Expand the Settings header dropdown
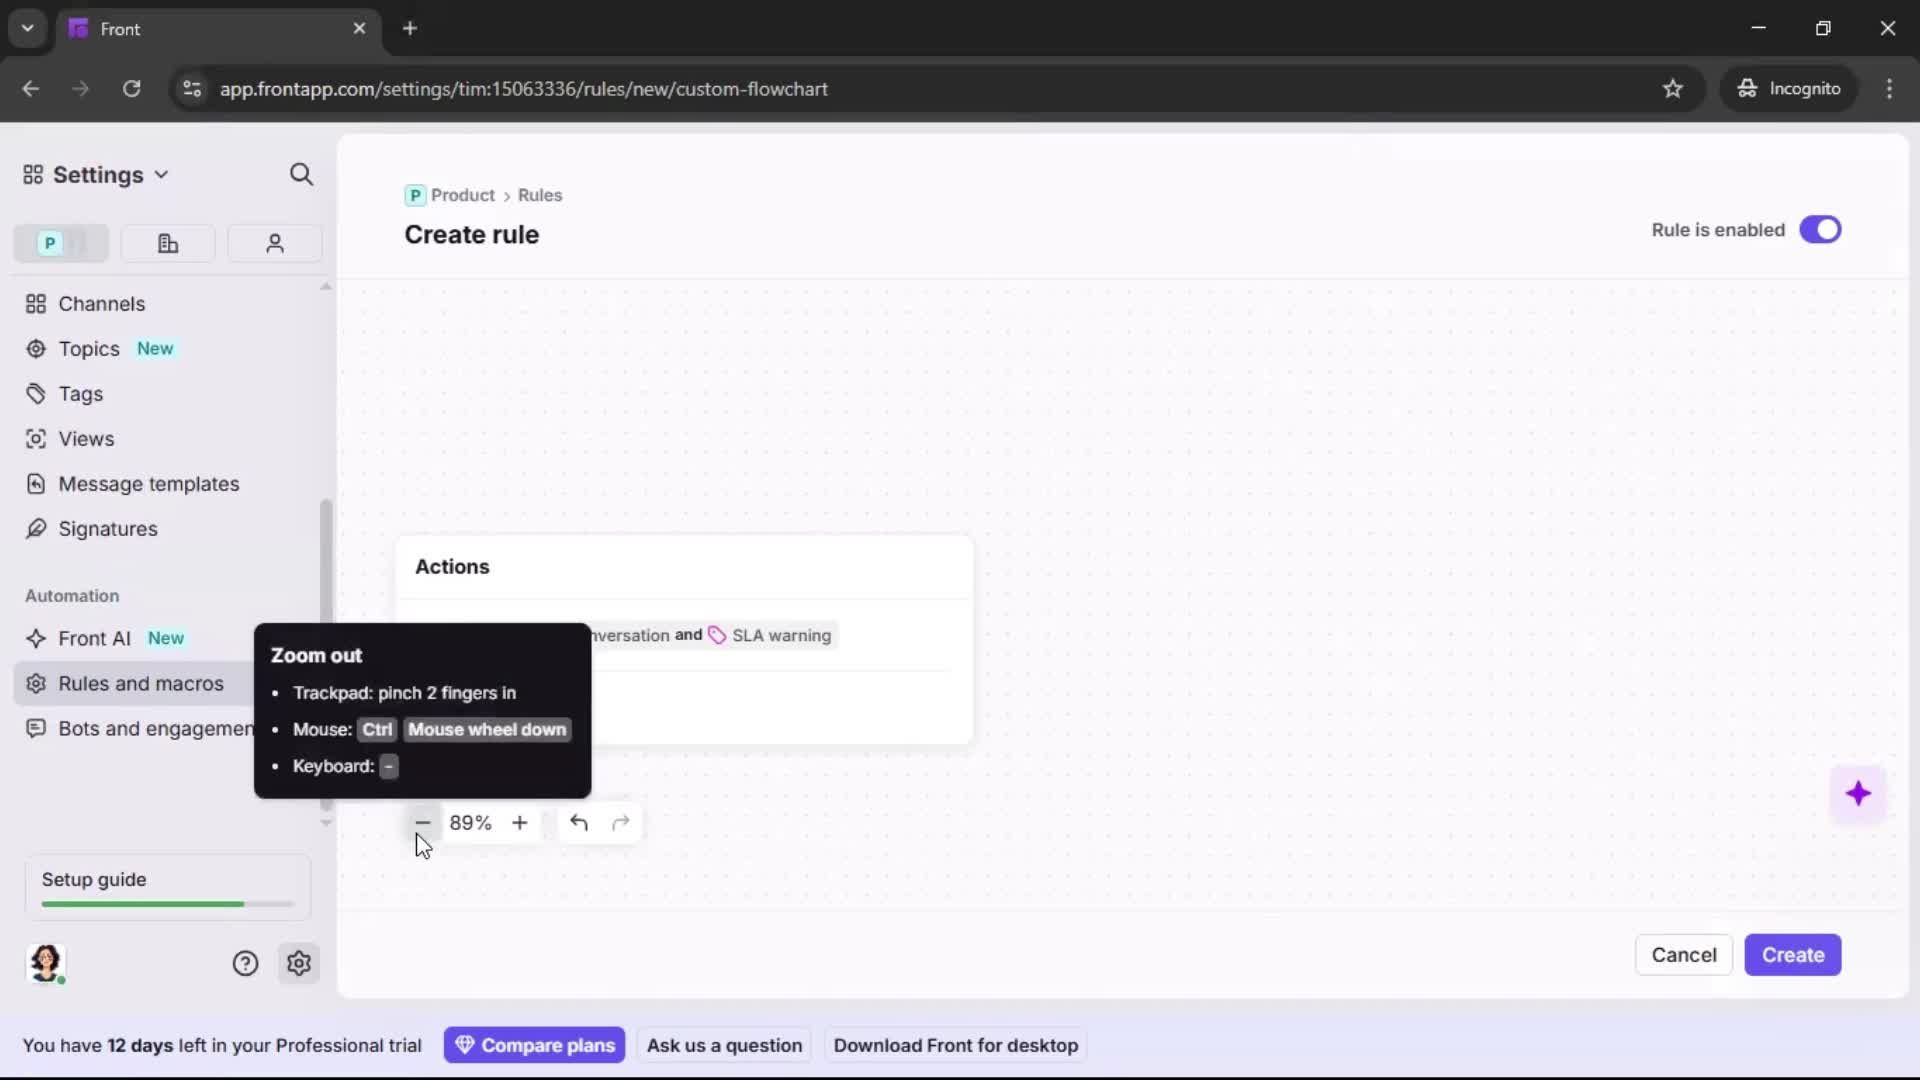This screenshot has height=1080, width=1920. [x=162, y=174]
